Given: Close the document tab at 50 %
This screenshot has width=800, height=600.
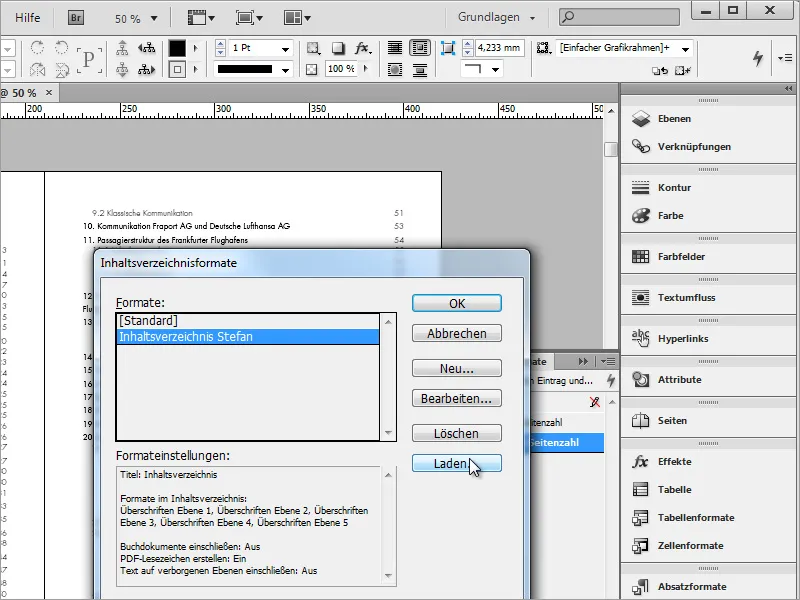Looking at the screenshot, I should 49,92.
